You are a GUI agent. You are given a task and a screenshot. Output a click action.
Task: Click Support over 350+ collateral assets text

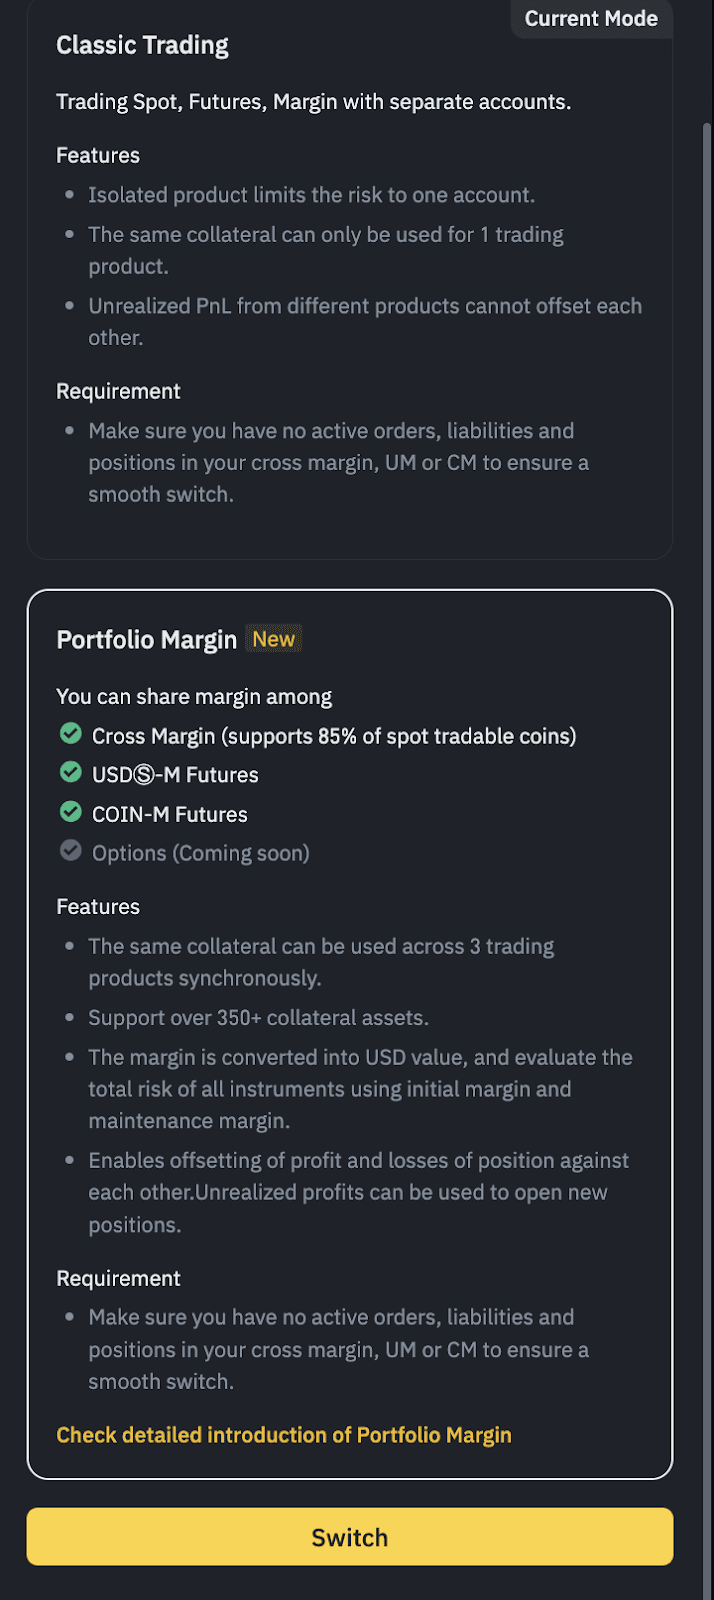click(x=258, y=1018)
